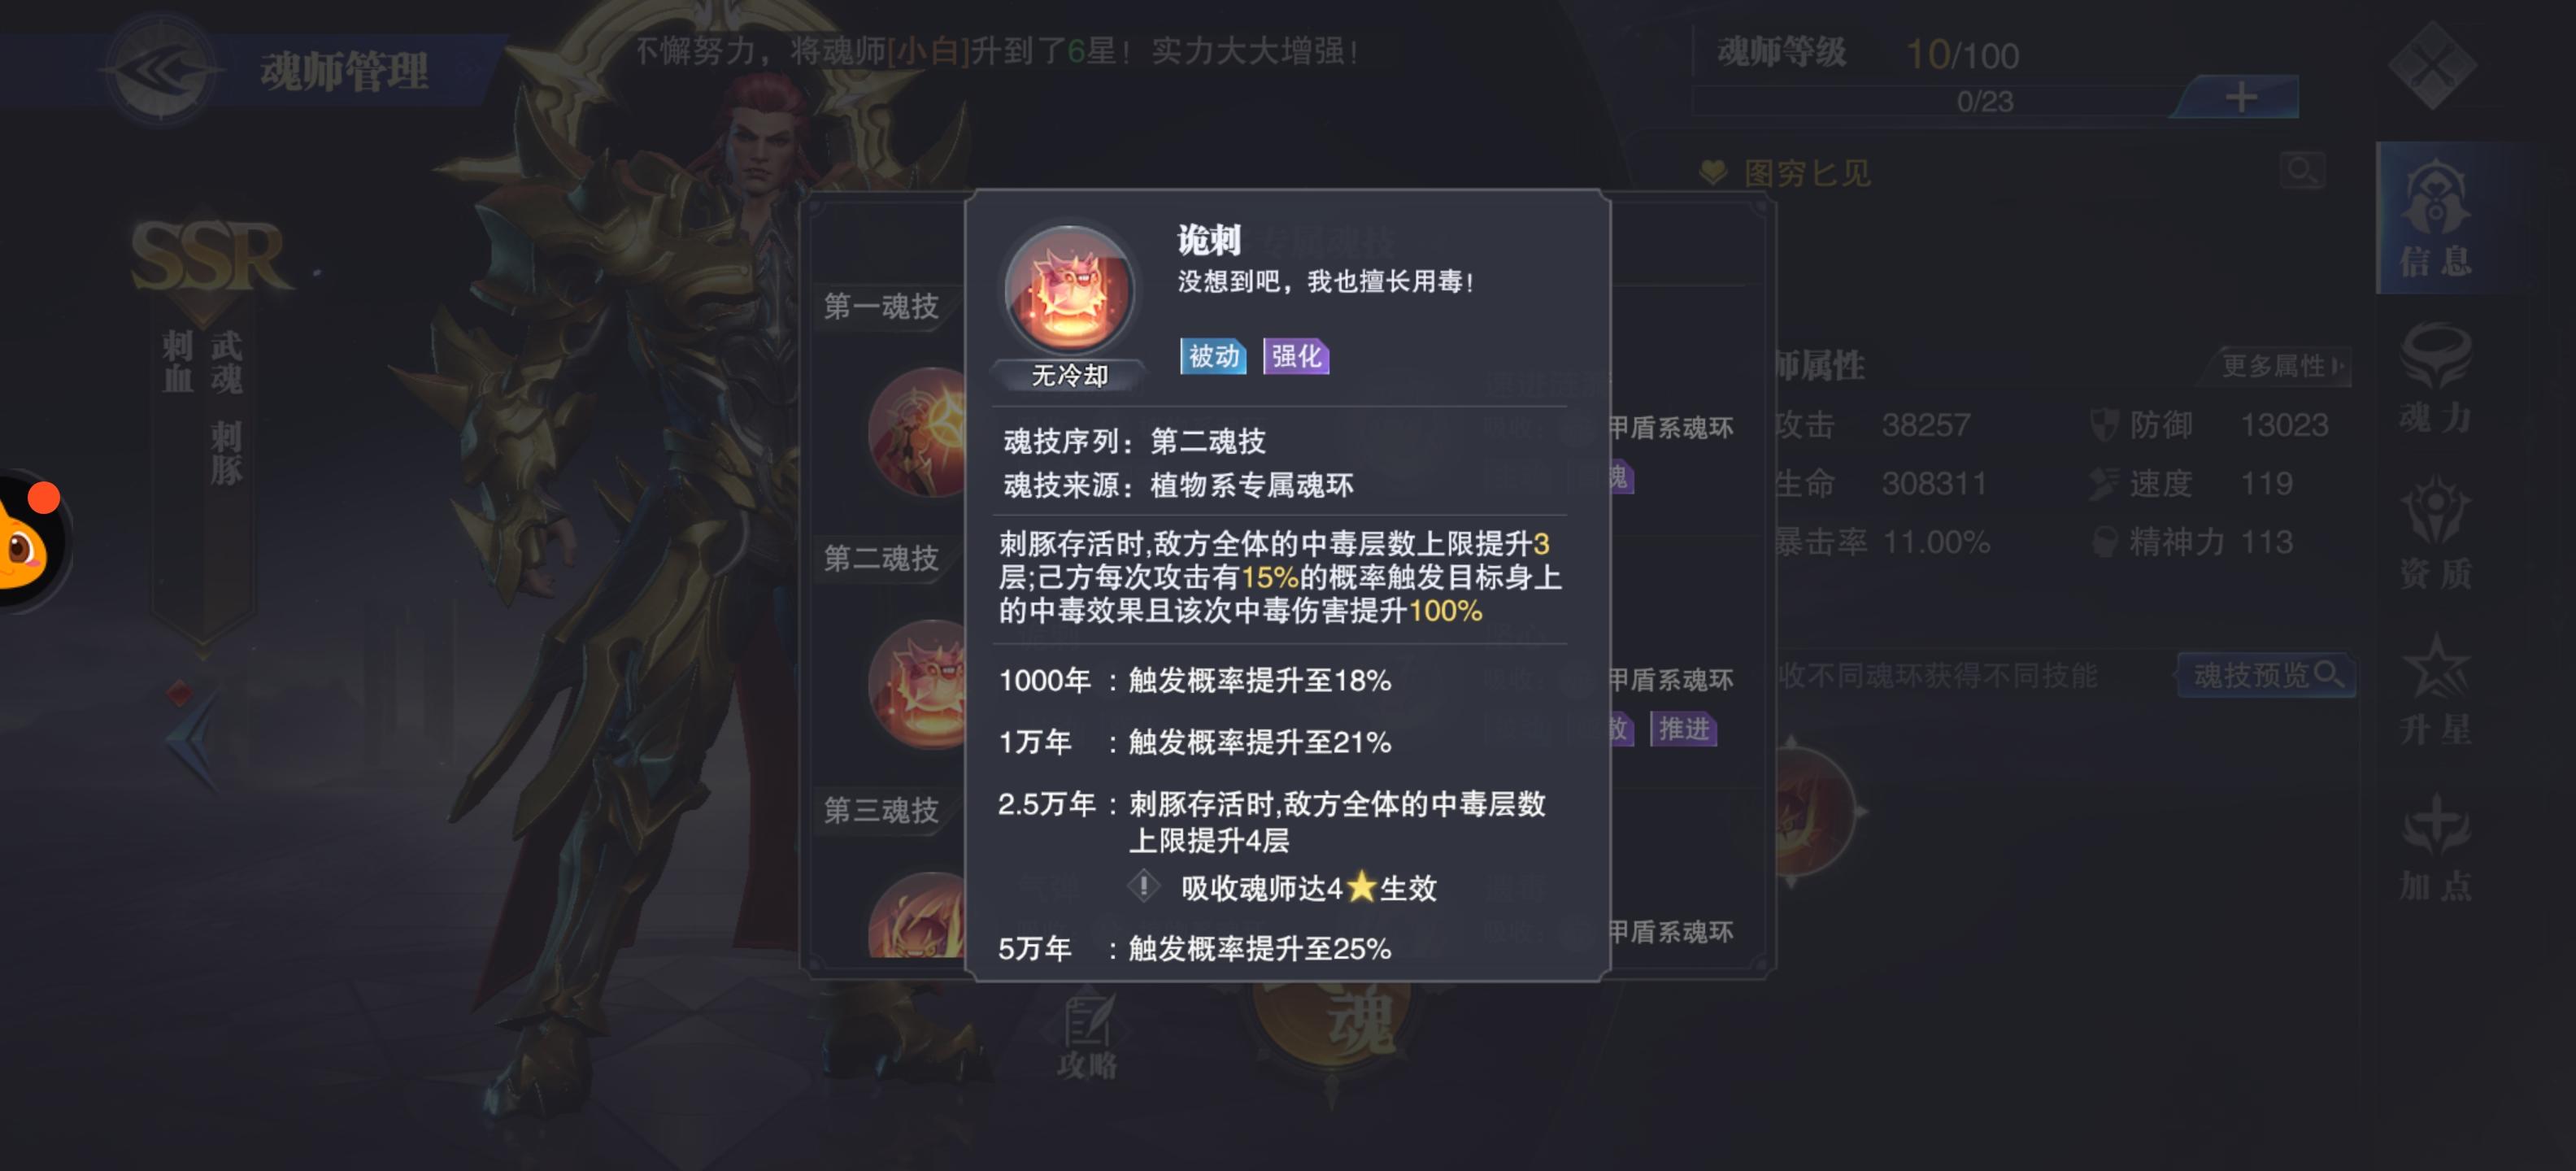Viewport: 2576px width, 1171px height.
Task: Open the 加点 sidebar icon
Action: 2436,846
